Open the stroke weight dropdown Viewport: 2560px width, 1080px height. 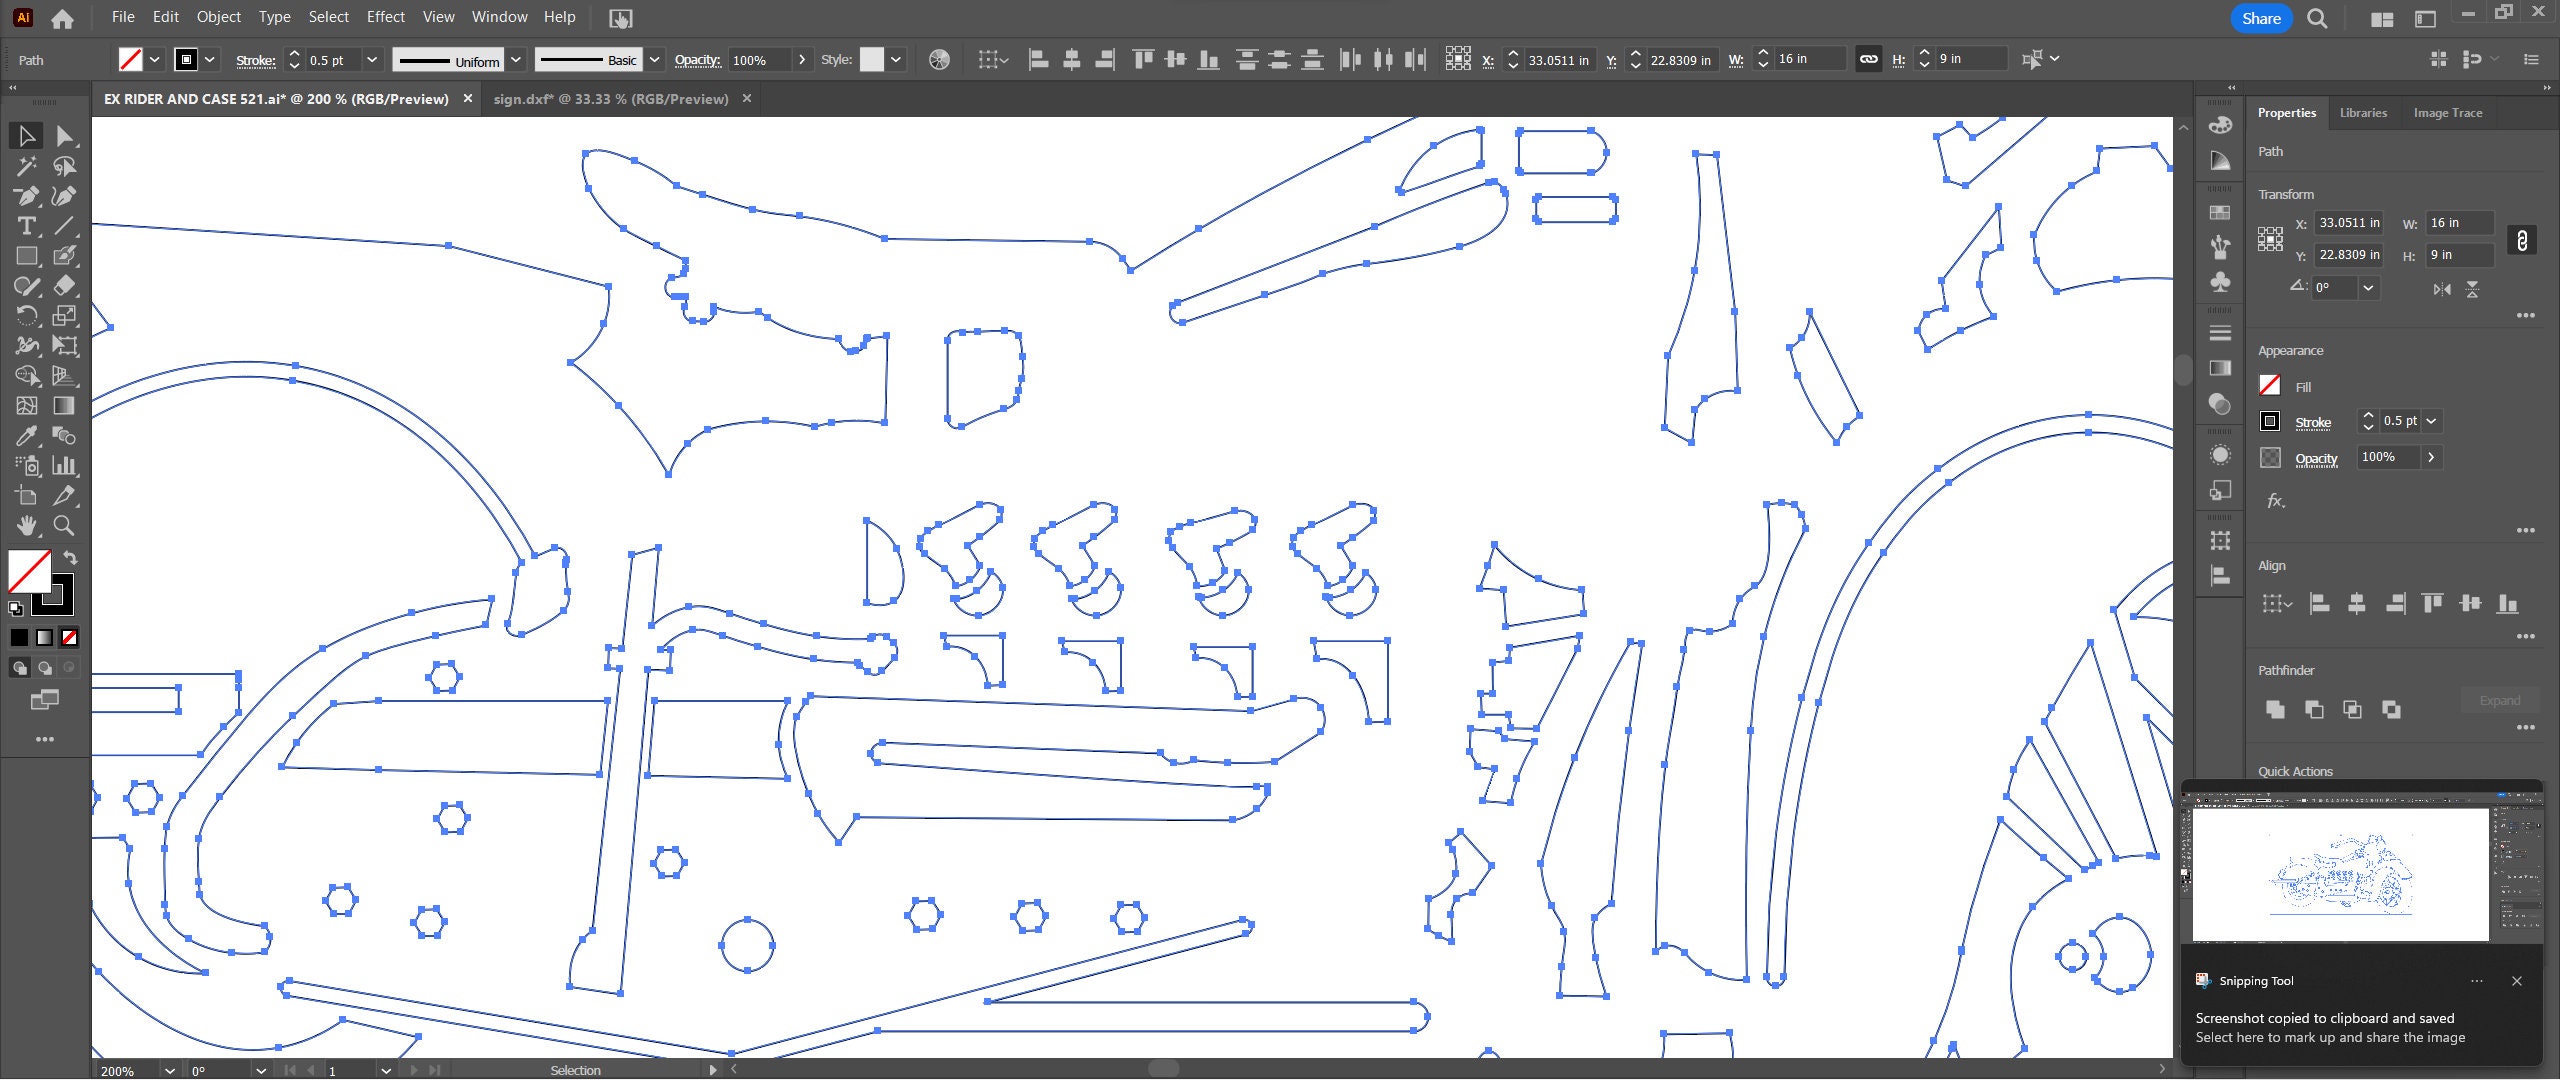click(x=371, y=60)
